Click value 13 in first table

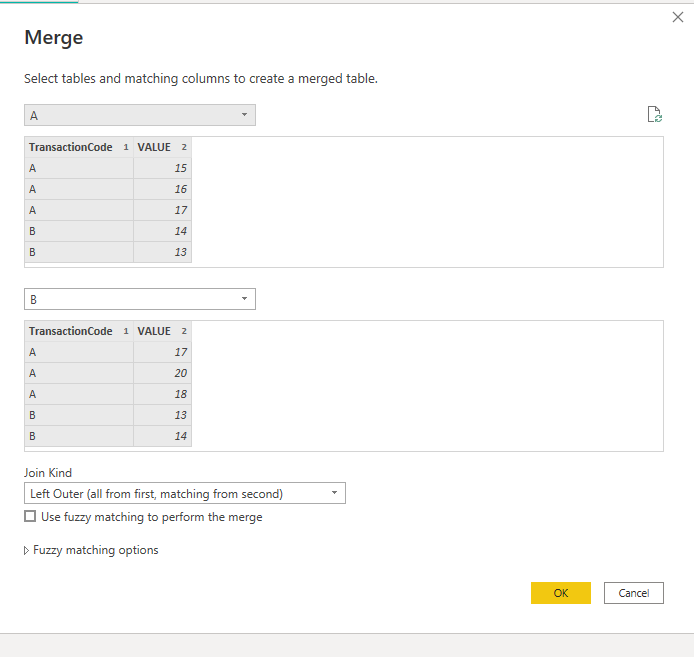pos(162,252)
